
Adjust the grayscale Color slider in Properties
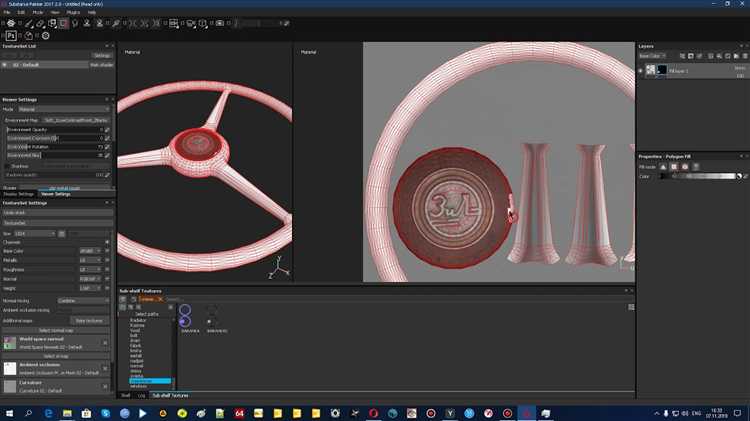[x=699, y=176]
